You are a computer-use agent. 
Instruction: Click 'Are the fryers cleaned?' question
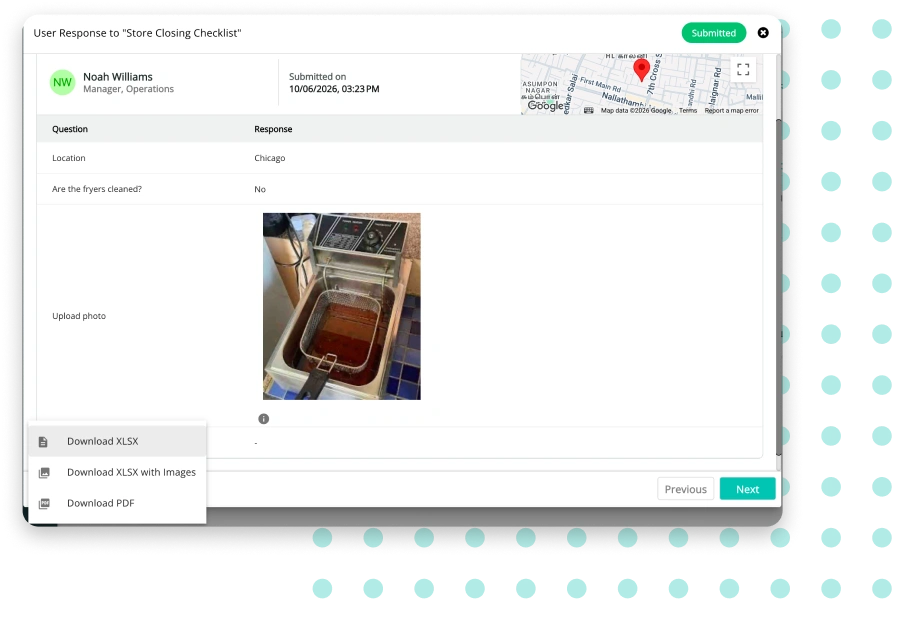pyautogui.click(x=97, y=189)
